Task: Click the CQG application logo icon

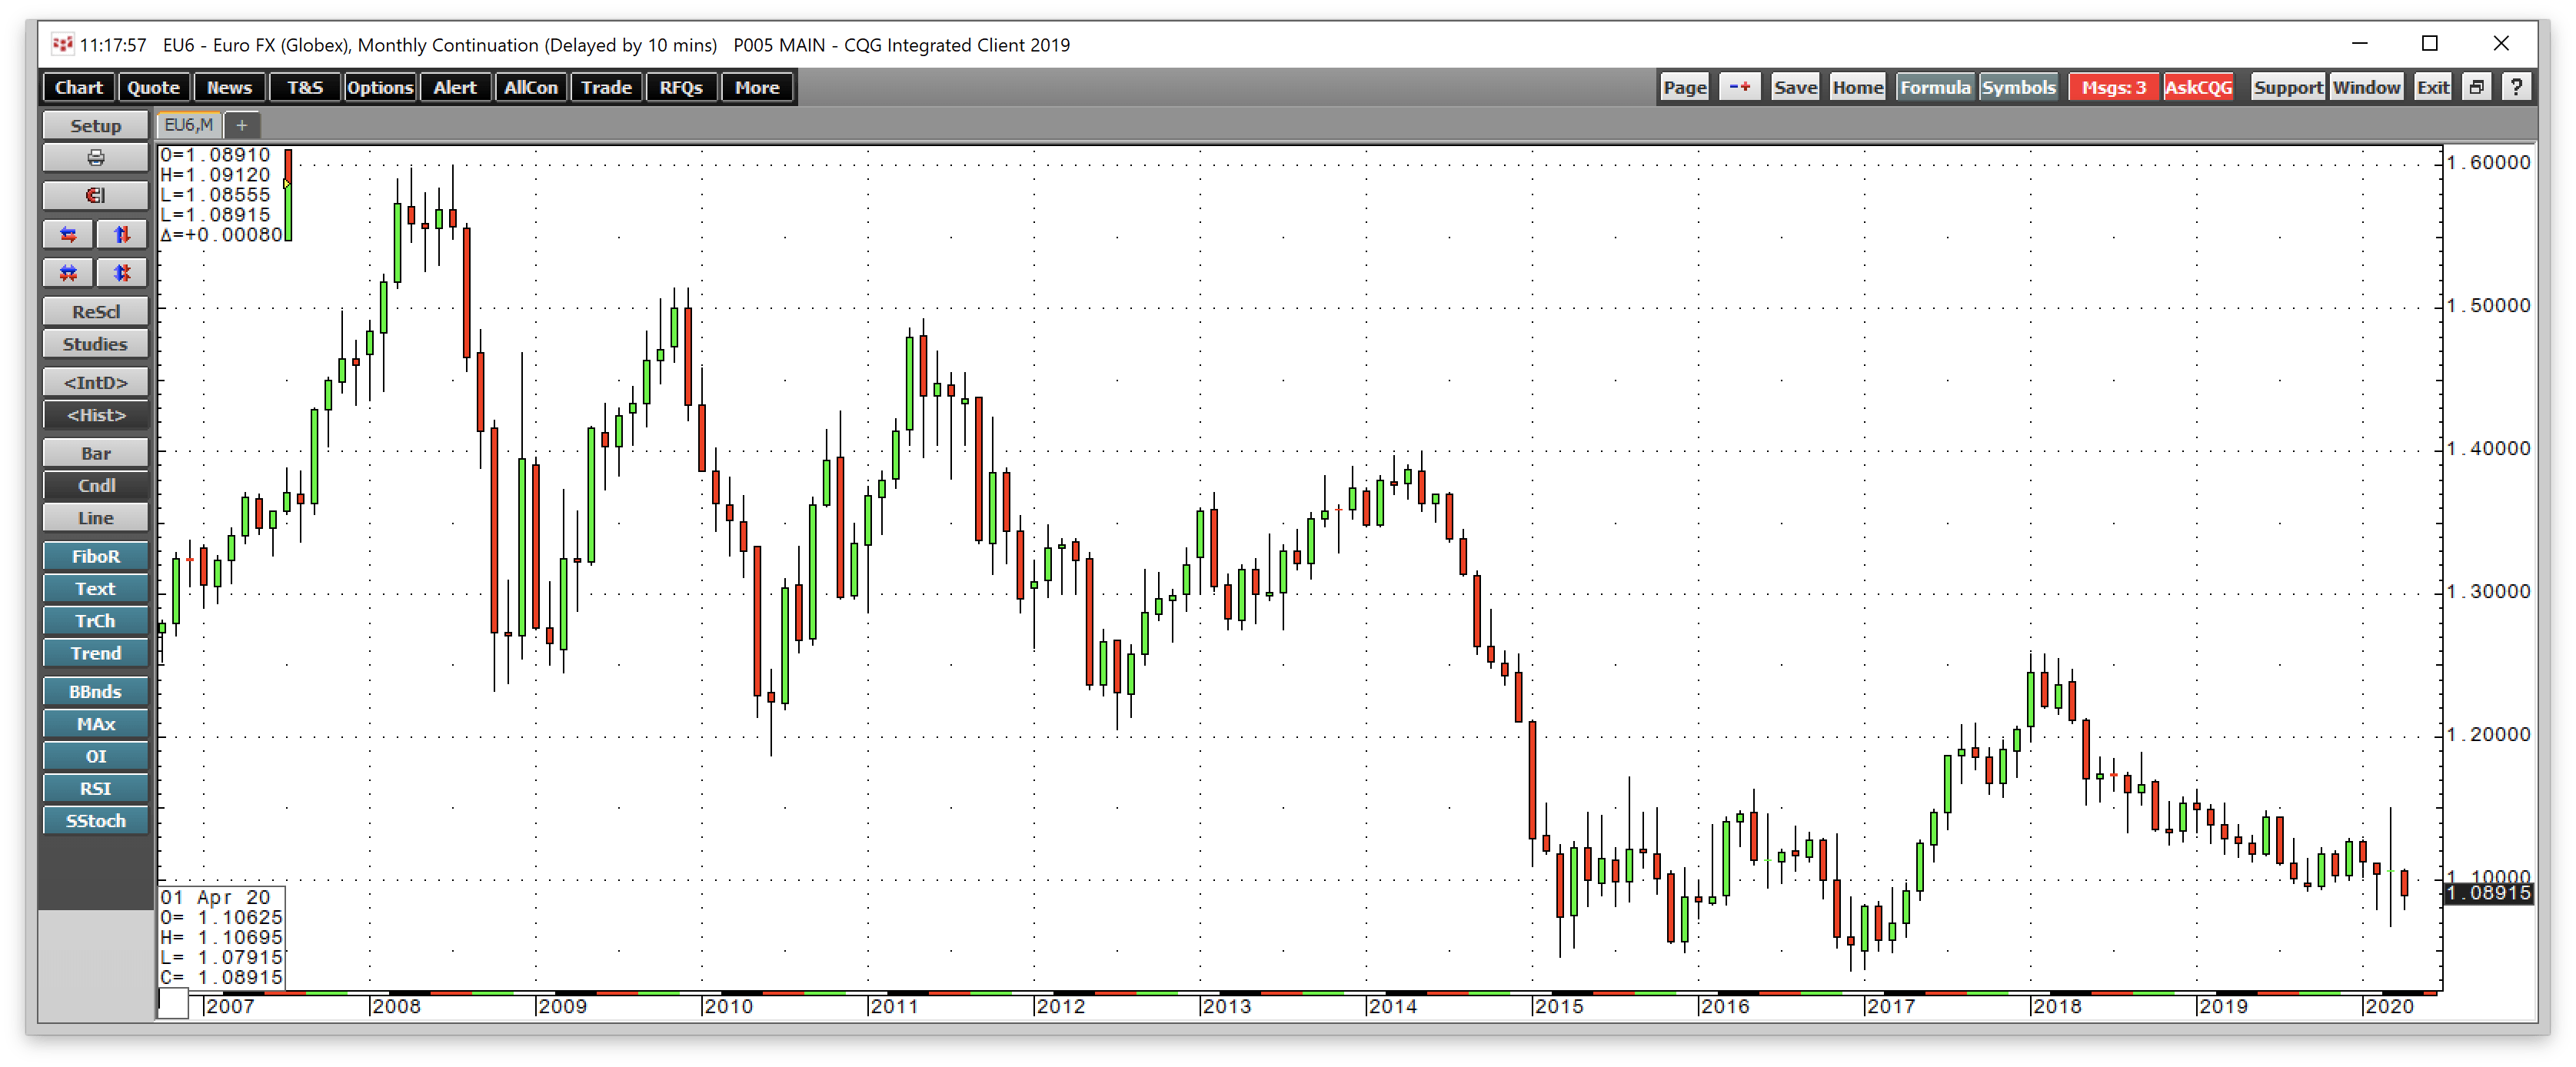Action: [62, 44]
